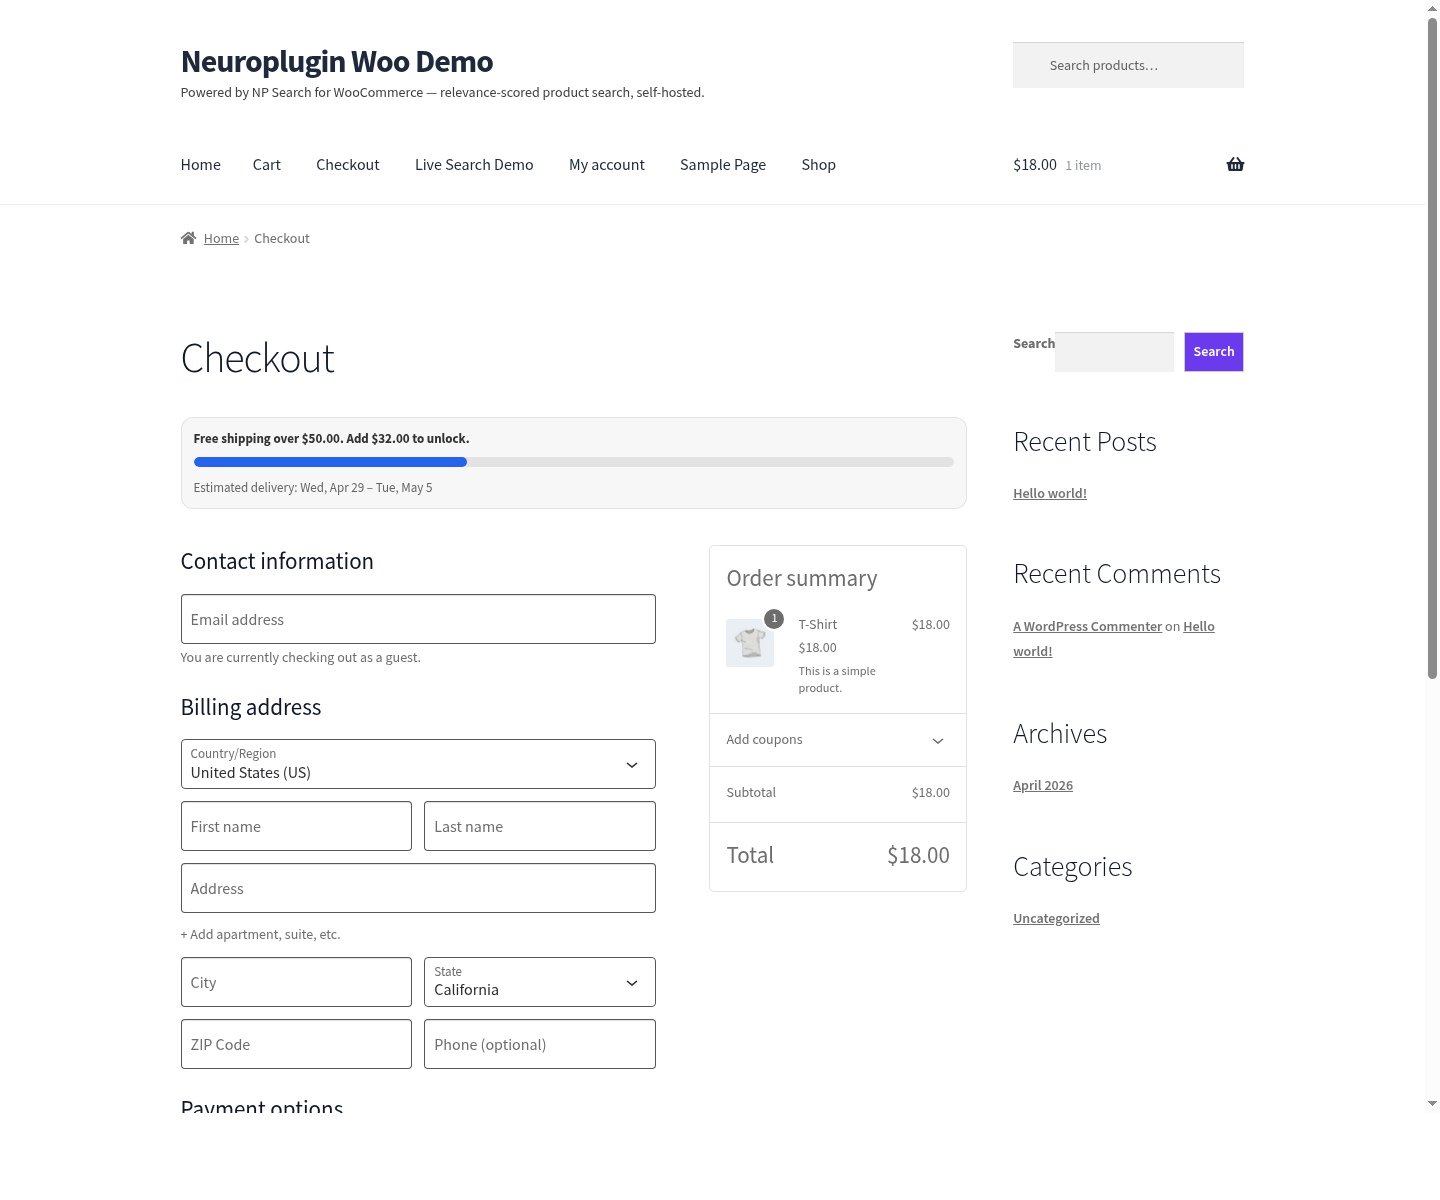This screenshot has width=1440, height=1200.
Task: Click the City field
Action: click(296, 982)
